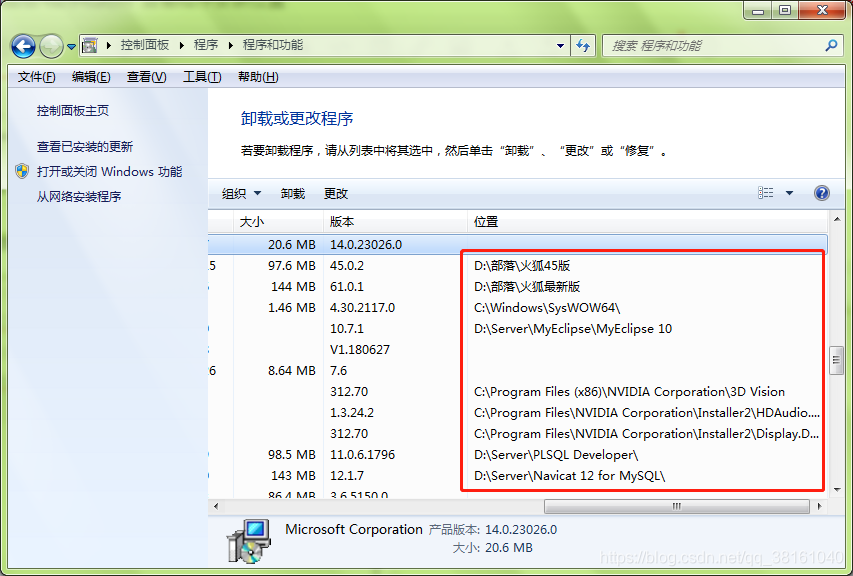The image size is (853, 576).
Task: Close the Programs and Features window
Action: coord(823,10)
